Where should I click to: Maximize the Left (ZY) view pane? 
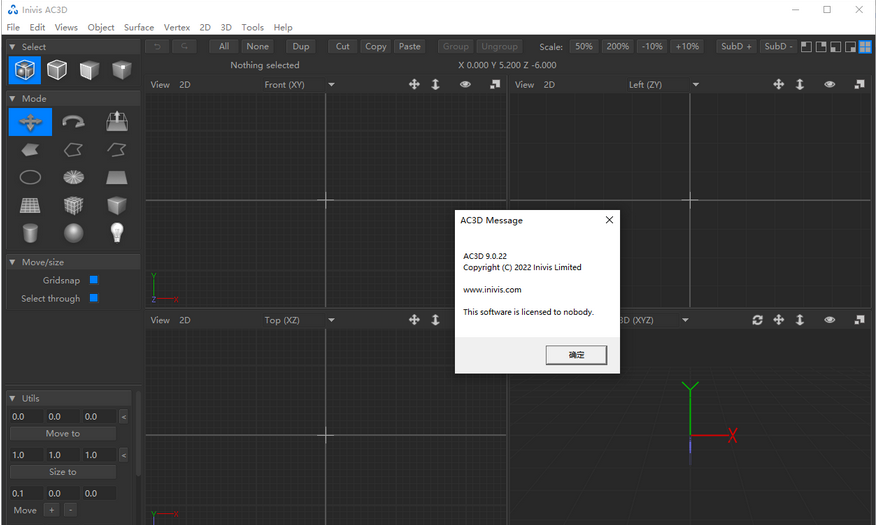pyautogui.click(x=860, y=84)
